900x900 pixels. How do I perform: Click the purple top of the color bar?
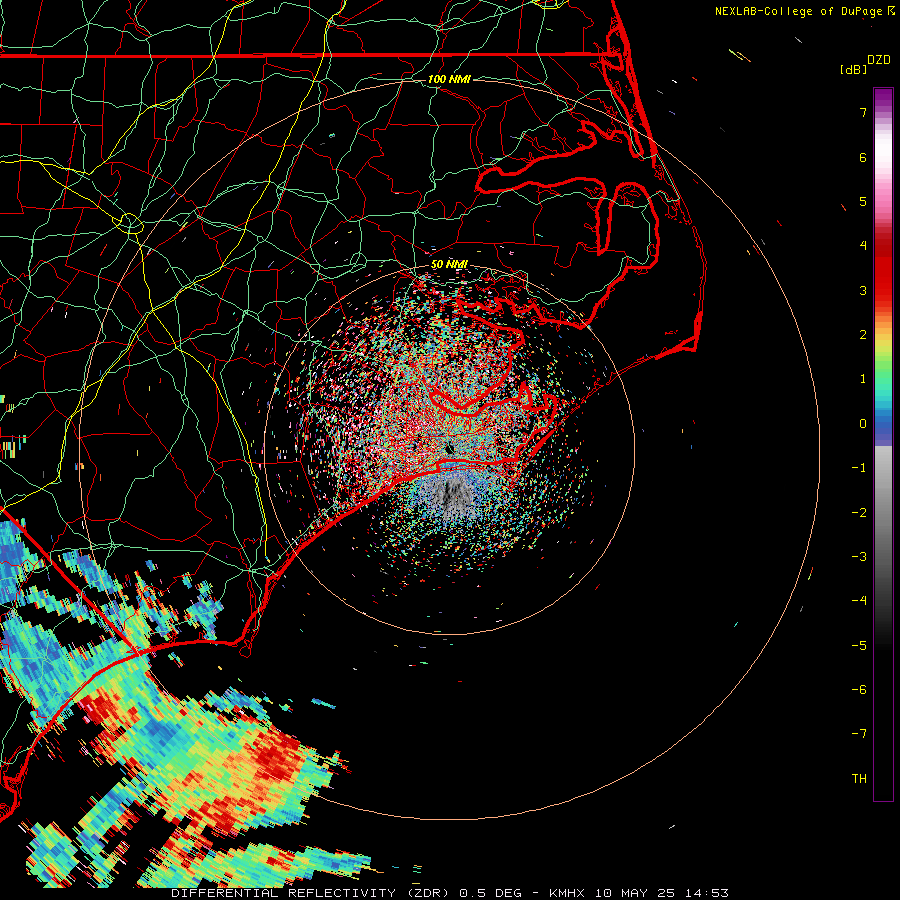[x=883, y=98]
